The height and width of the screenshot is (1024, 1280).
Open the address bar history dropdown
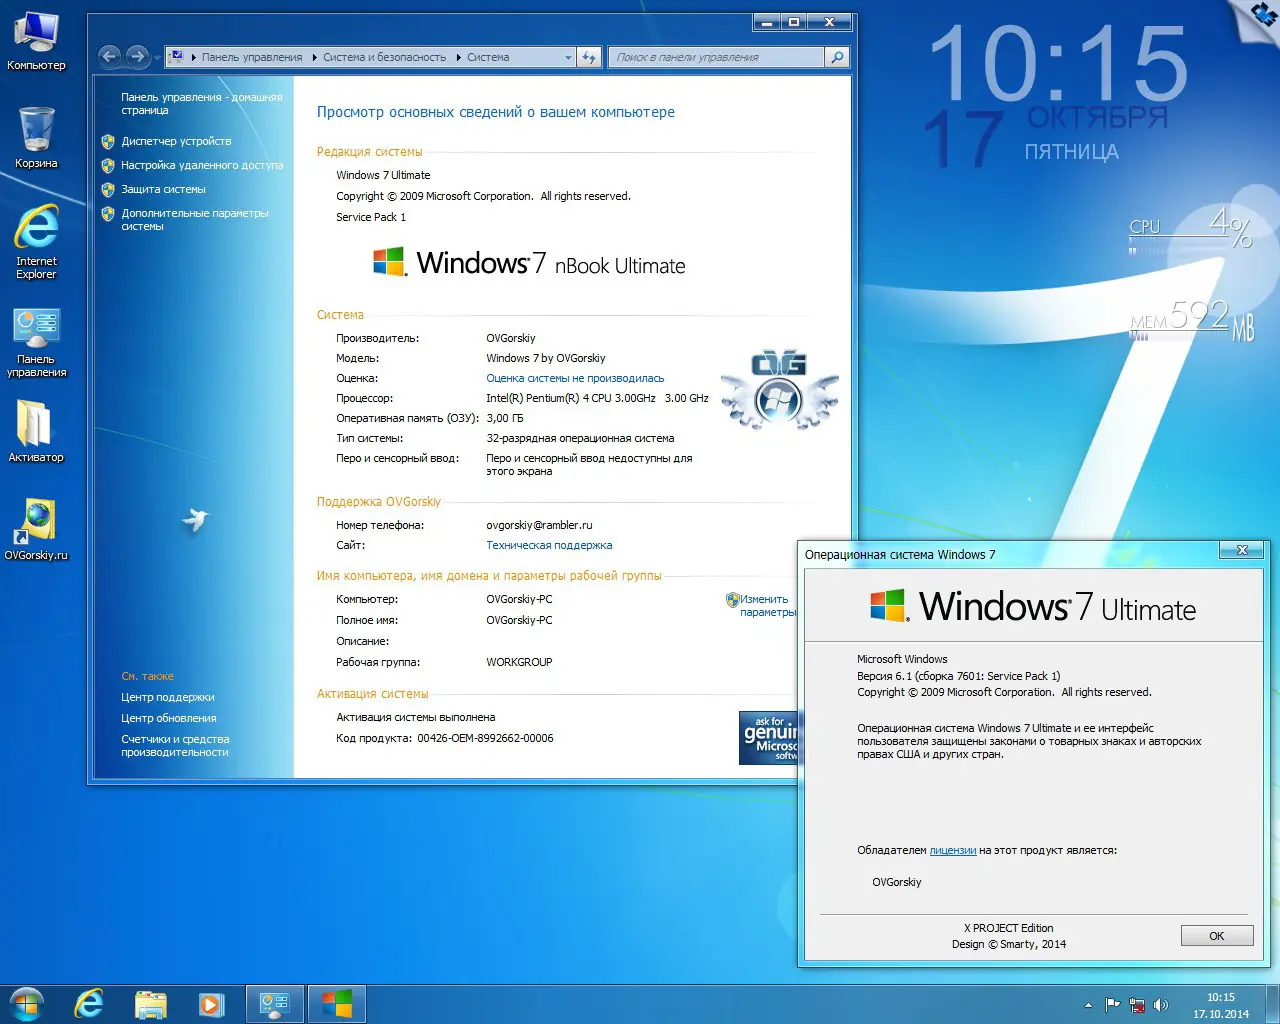(x=568, y=57)
